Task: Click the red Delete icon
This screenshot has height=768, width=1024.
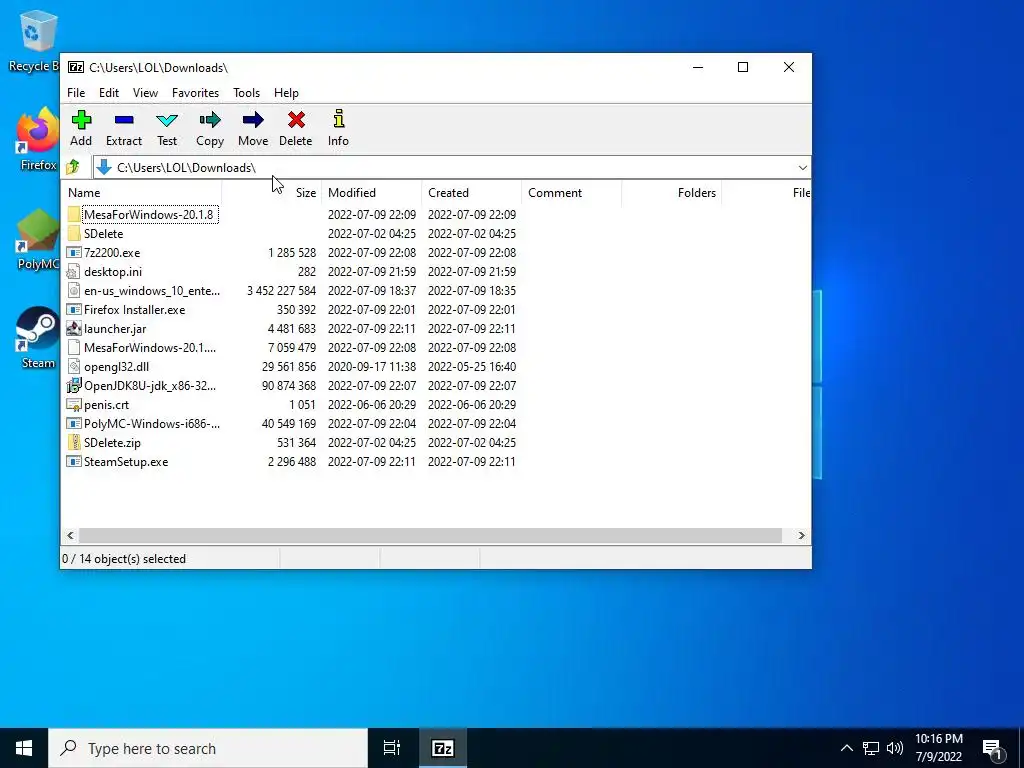Action: coord(296,120)
